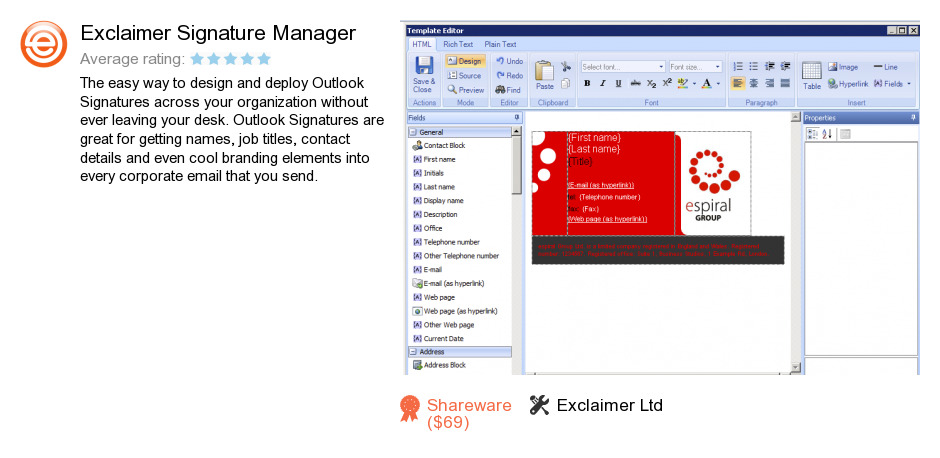The width and height of the screenshot is (940, 458).
Task: Switch to Source mode
Action: tap(465, 76)
